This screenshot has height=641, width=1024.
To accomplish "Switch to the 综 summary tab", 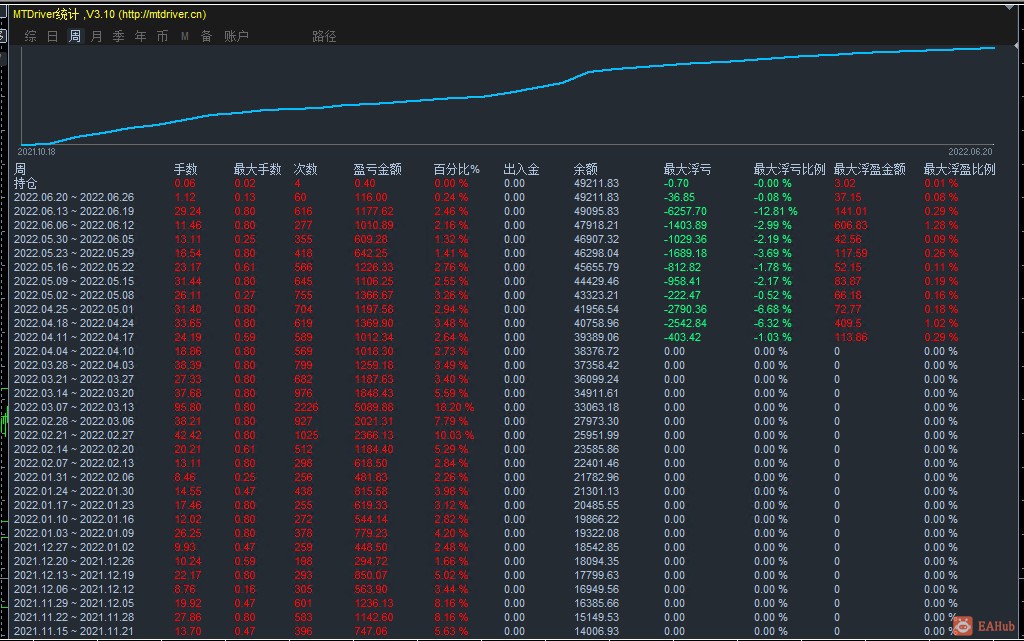I will [x=31, y=37].
